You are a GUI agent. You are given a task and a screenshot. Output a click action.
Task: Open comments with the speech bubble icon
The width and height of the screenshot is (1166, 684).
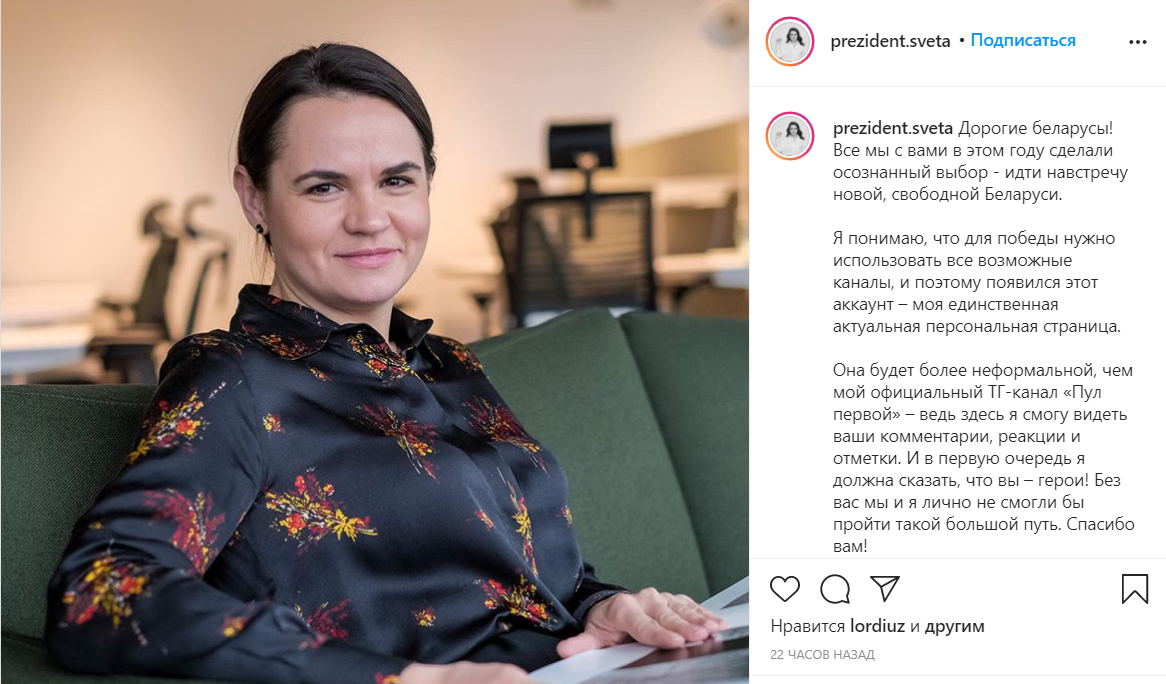point(835,589)
